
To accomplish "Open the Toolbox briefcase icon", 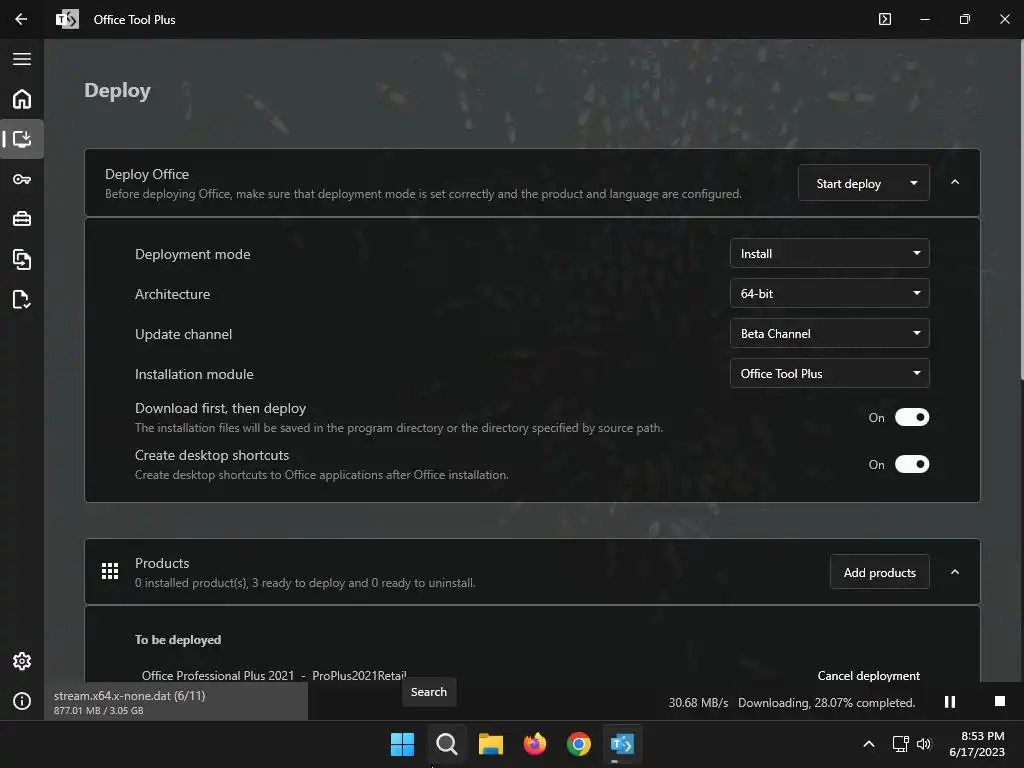I will tap(22, 219).
